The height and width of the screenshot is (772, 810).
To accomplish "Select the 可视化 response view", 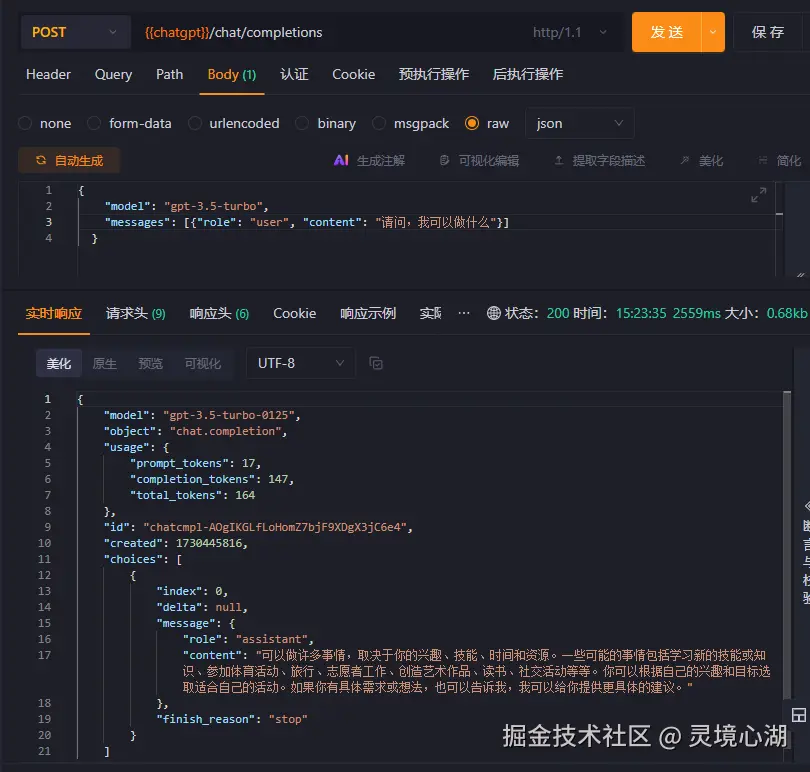I will 202,363.
